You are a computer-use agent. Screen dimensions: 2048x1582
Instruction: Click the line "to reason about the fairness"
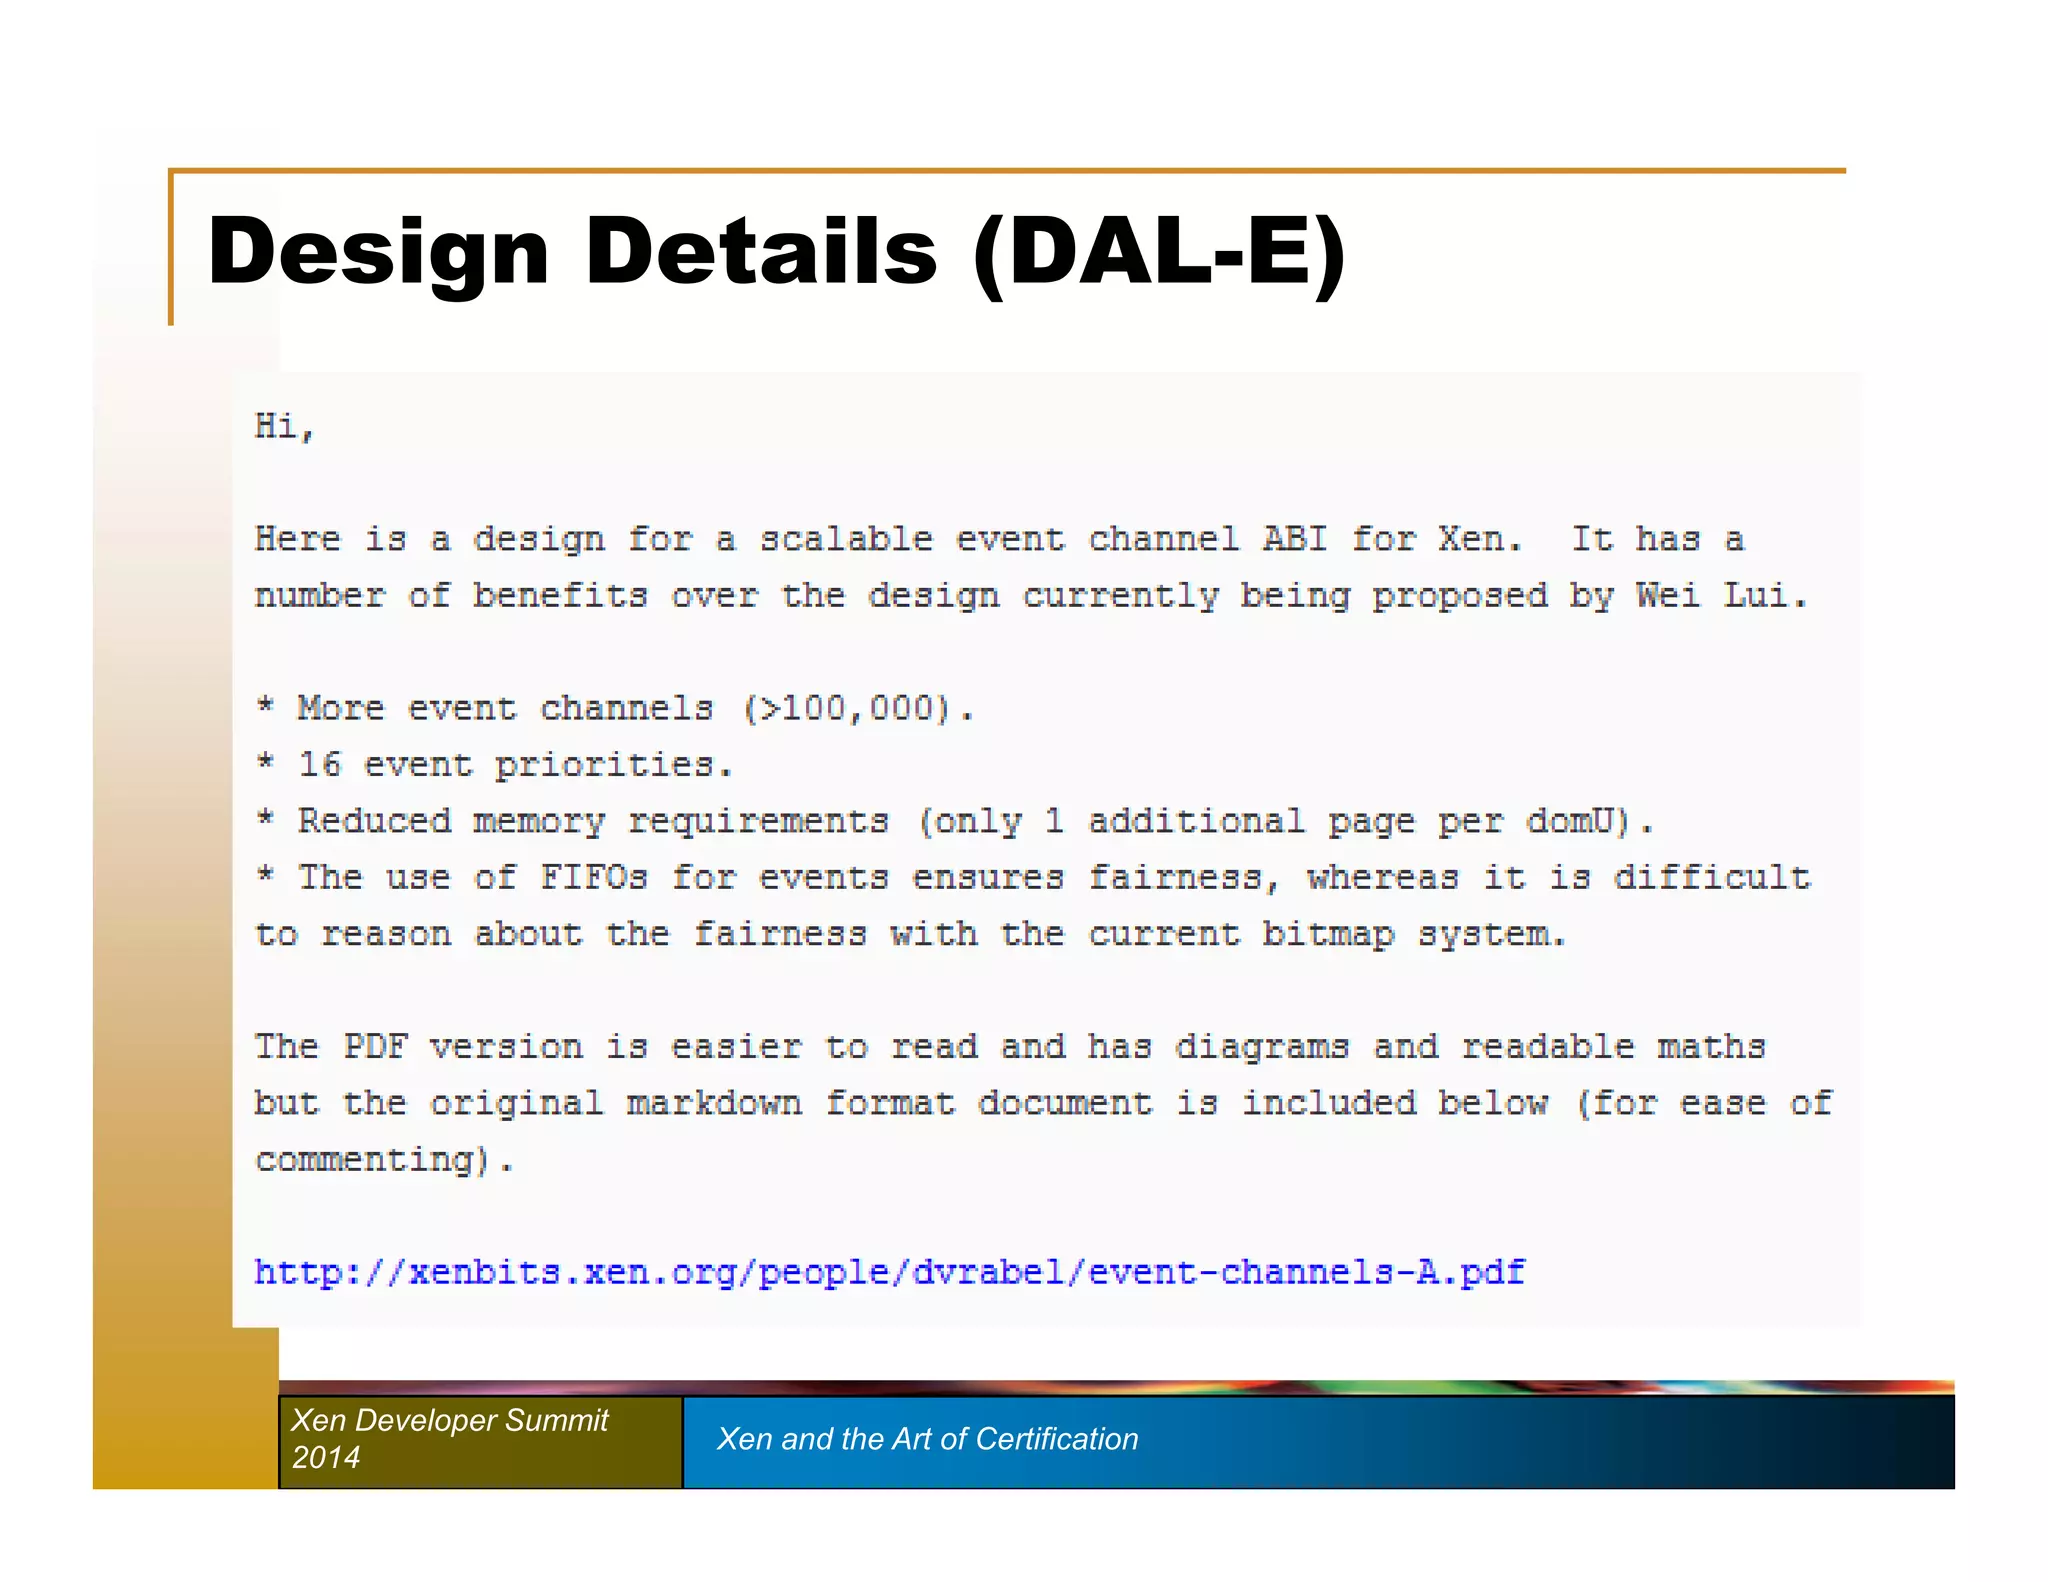910,935
